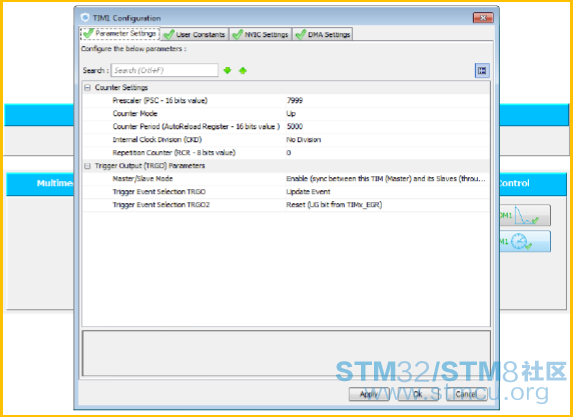Toggle the description panel icon right of search
The image size is (573, 417).
click(x=482, y=71)
